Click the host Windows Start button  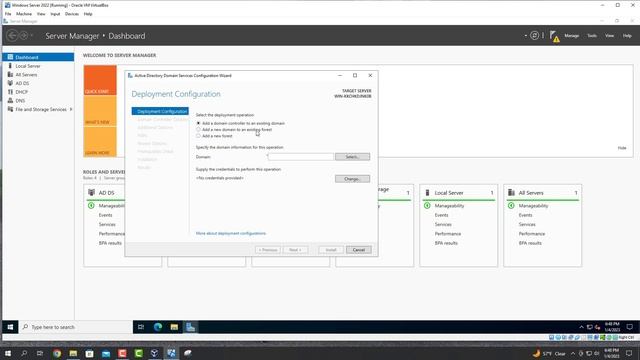tap(8, 353)
